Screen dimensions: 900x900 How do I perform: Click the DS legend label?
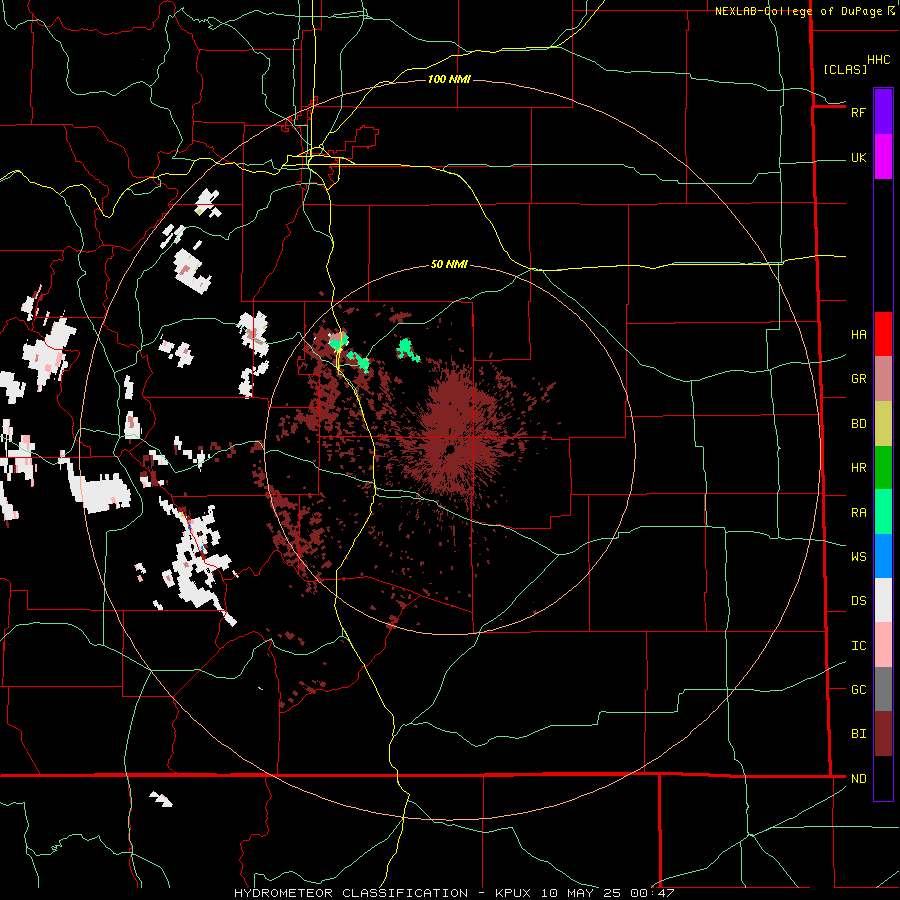[x=858, y=601]
